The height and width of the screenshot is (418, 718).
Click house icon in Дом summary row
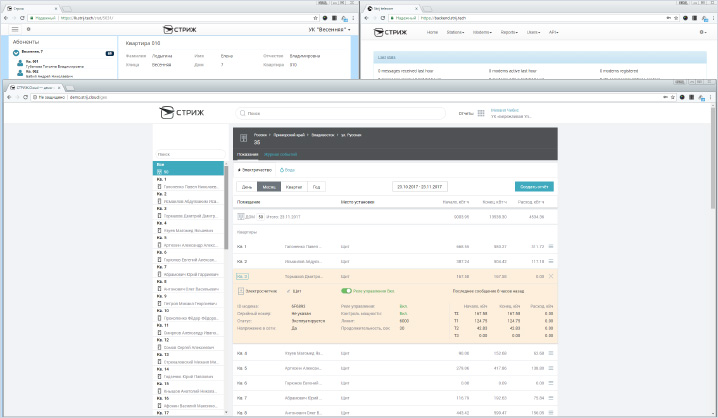pyautogui.click(x=240, y=217)
